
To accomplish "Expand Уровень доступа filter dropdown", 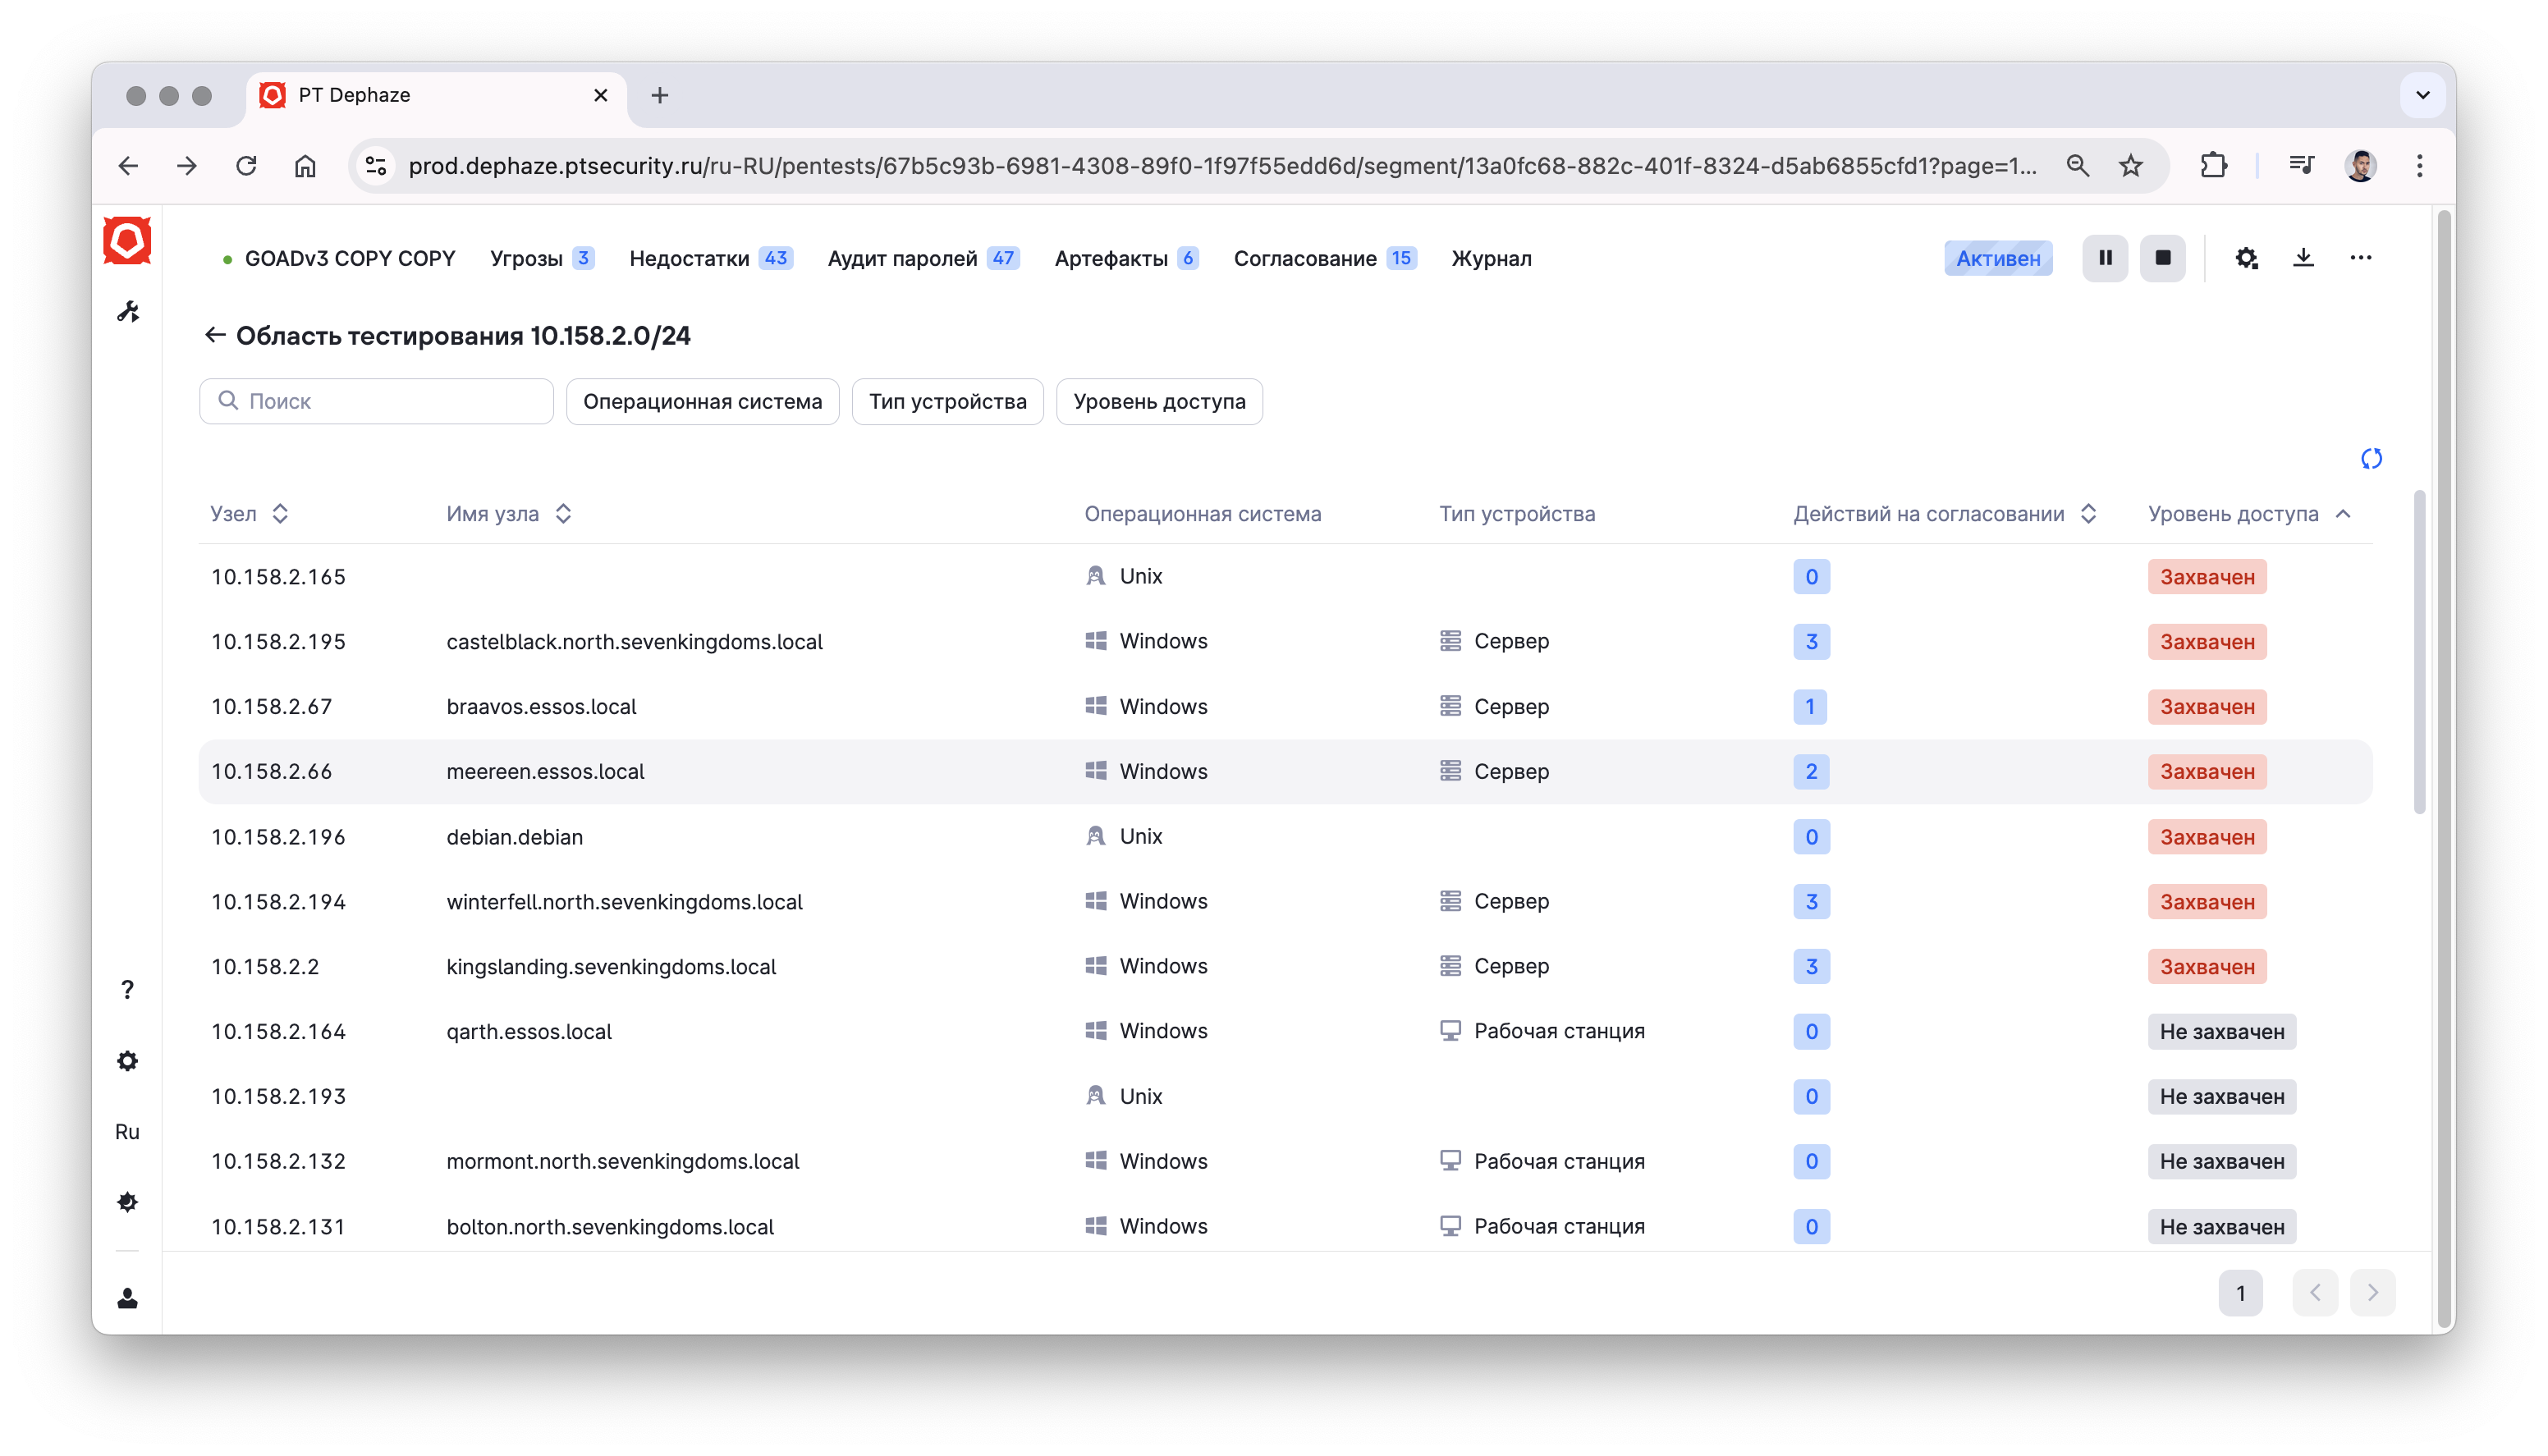I will coord(1159,401).
